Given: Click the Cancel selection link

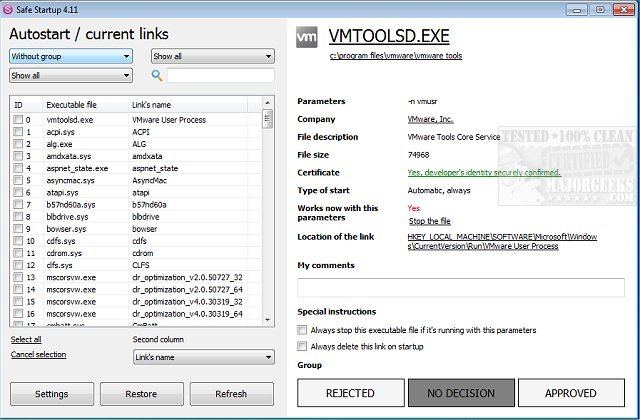Looking at the screenshot, I should [38, 354].
